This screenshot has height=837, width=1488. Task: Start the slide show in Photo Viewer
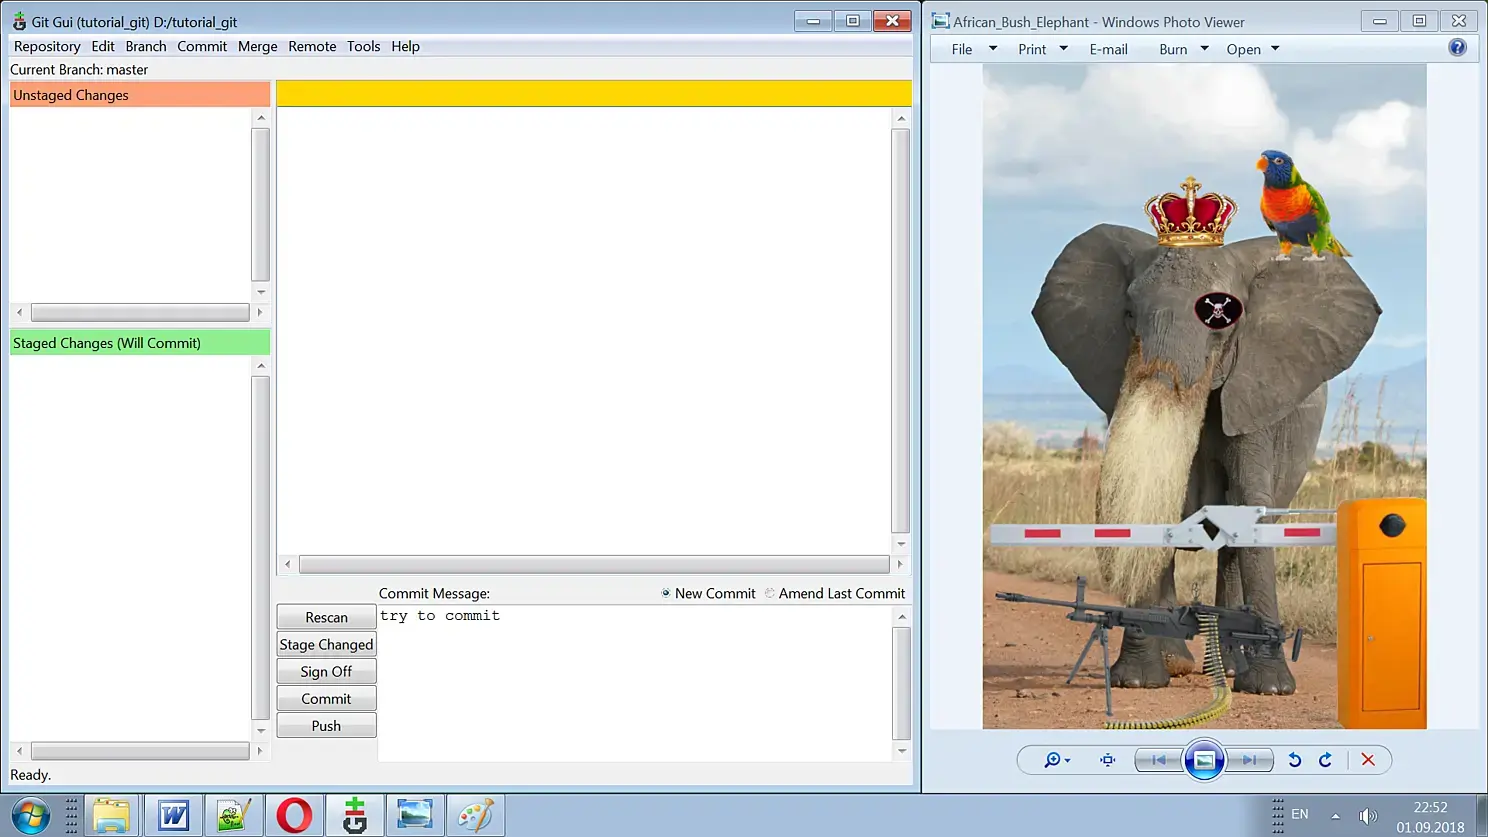1204,760
